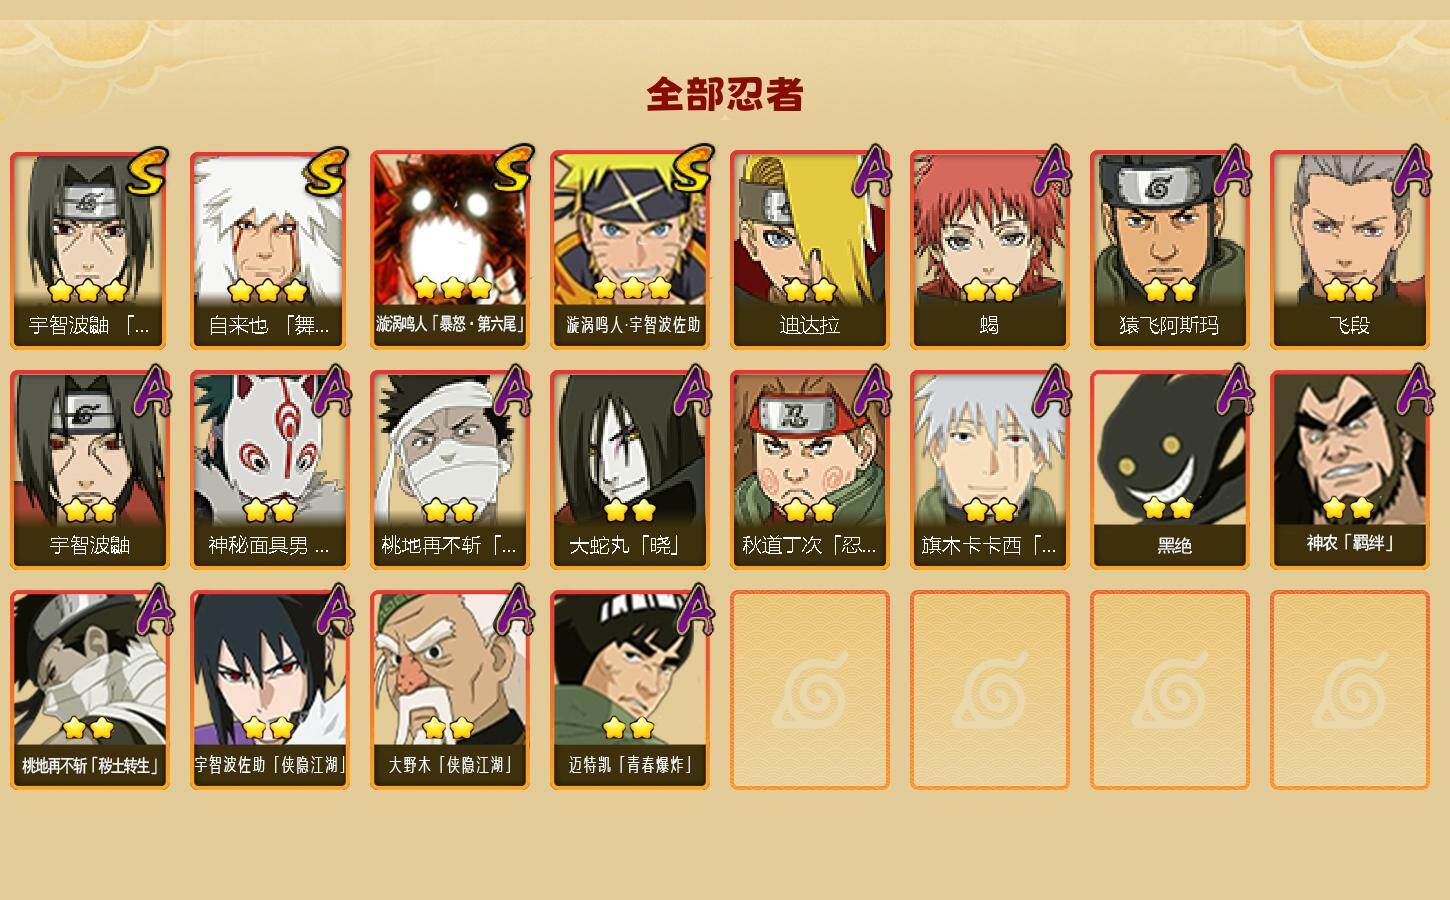Open 桃地再不斩「秽土转生」 card
The height and width of the screenshot is (900, 1450).
click(90, 690)
